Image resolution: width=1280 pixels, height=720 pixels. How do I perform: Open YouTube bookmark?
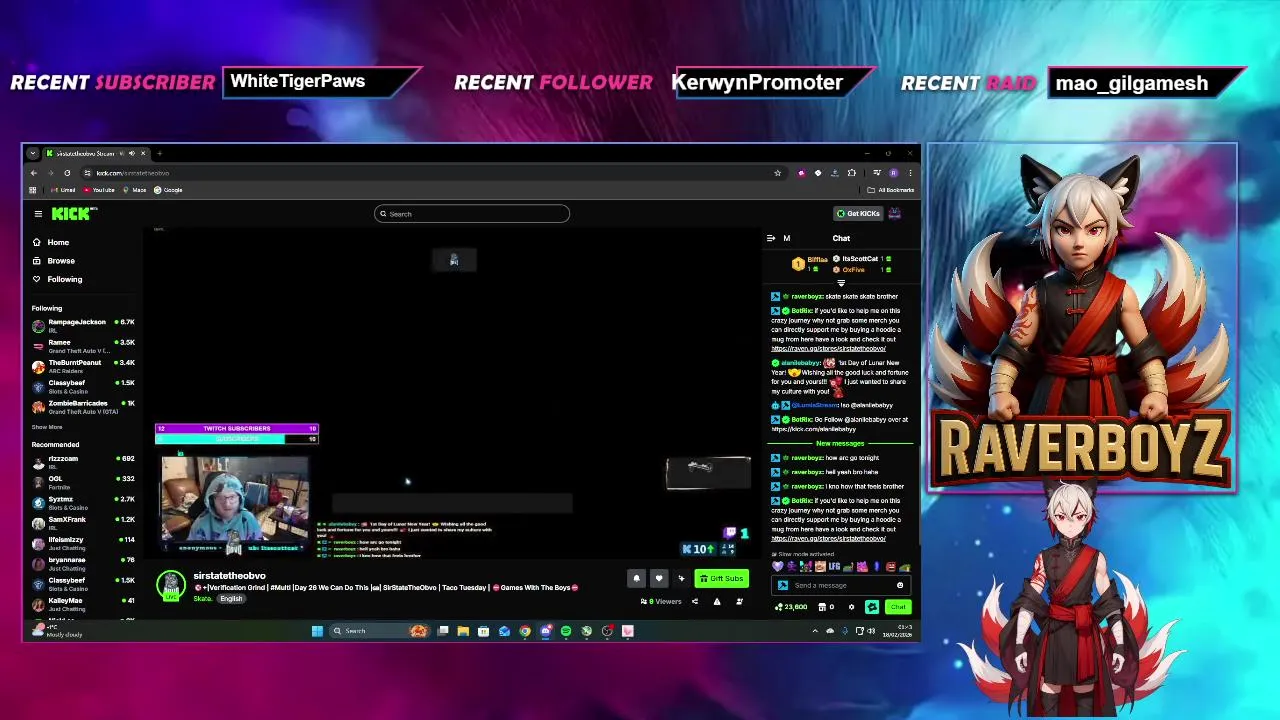click(x=99, y=190)
